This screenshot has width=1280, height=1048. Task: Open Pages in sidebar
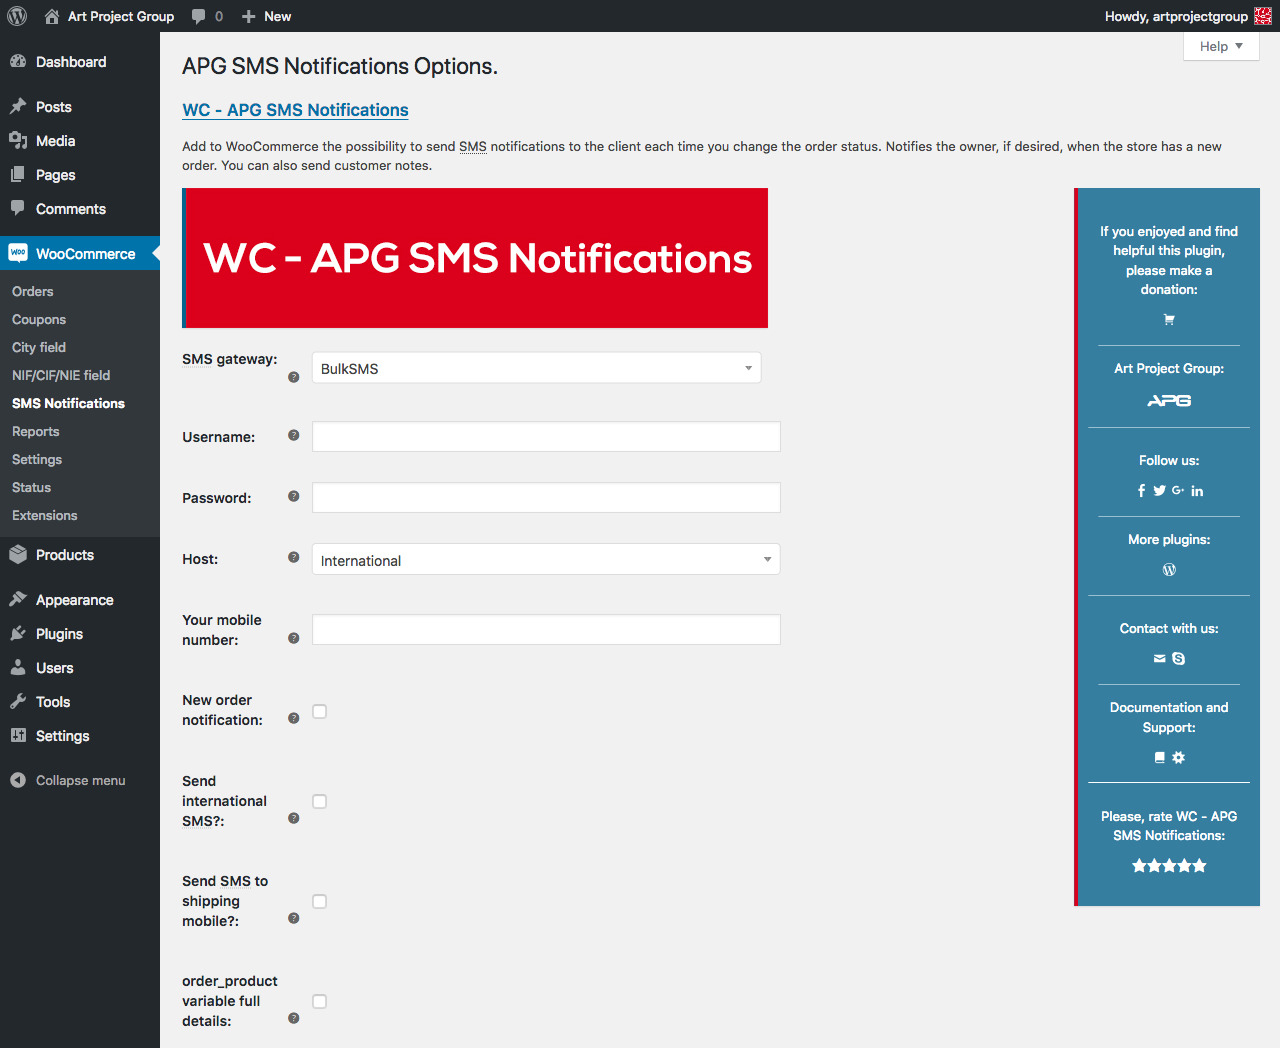80,175
